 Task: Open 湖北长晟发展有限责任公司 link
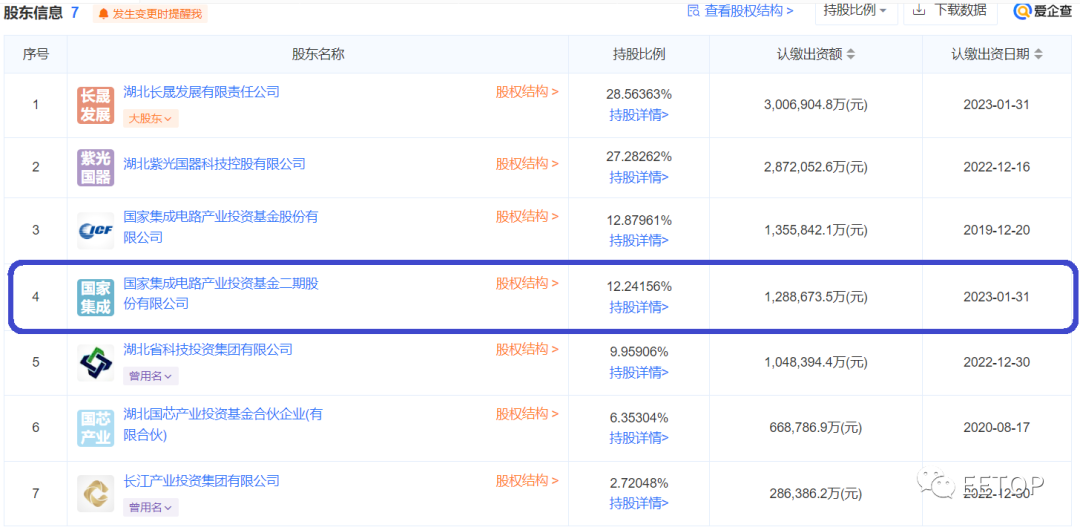coord(201,92)
